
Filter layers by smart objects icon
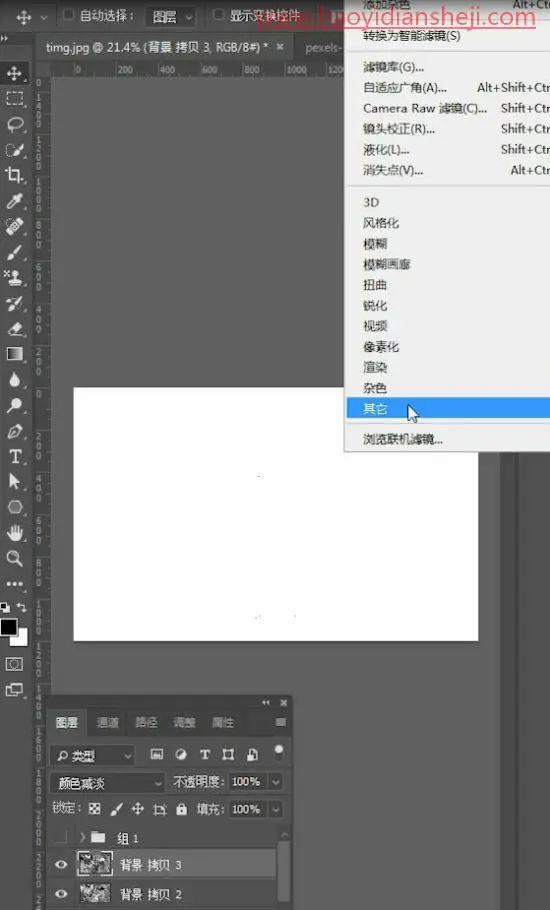(x=252, y=754)
